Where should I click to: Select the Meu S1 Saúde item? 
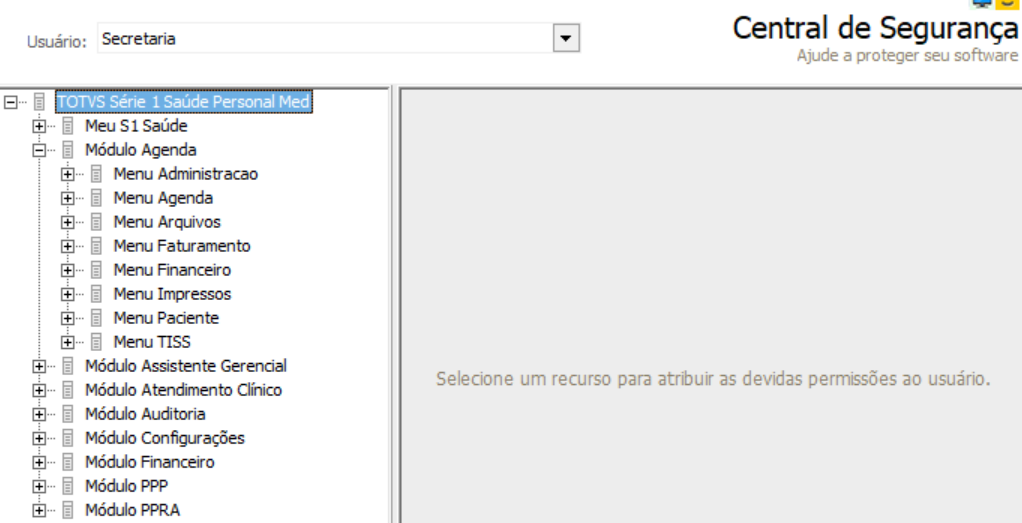(136, 126)
